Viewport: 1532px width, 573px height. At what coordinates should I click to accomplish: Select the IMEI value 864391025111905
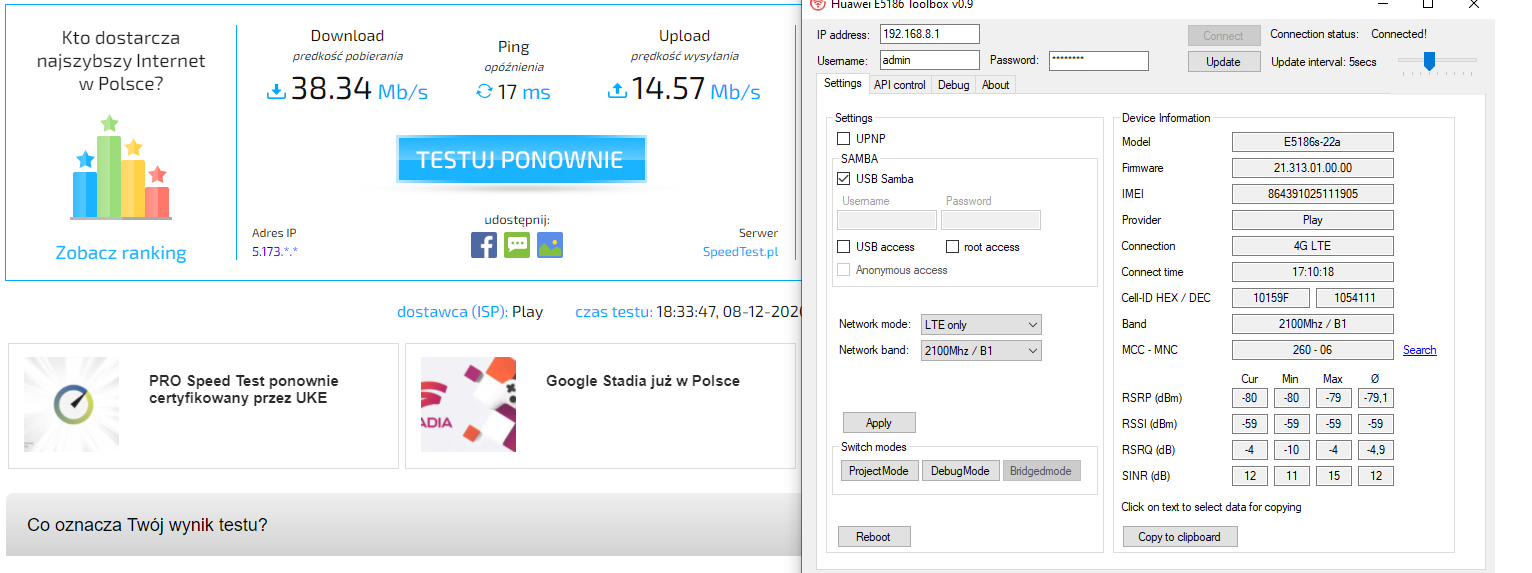[x=1312, y=194]
